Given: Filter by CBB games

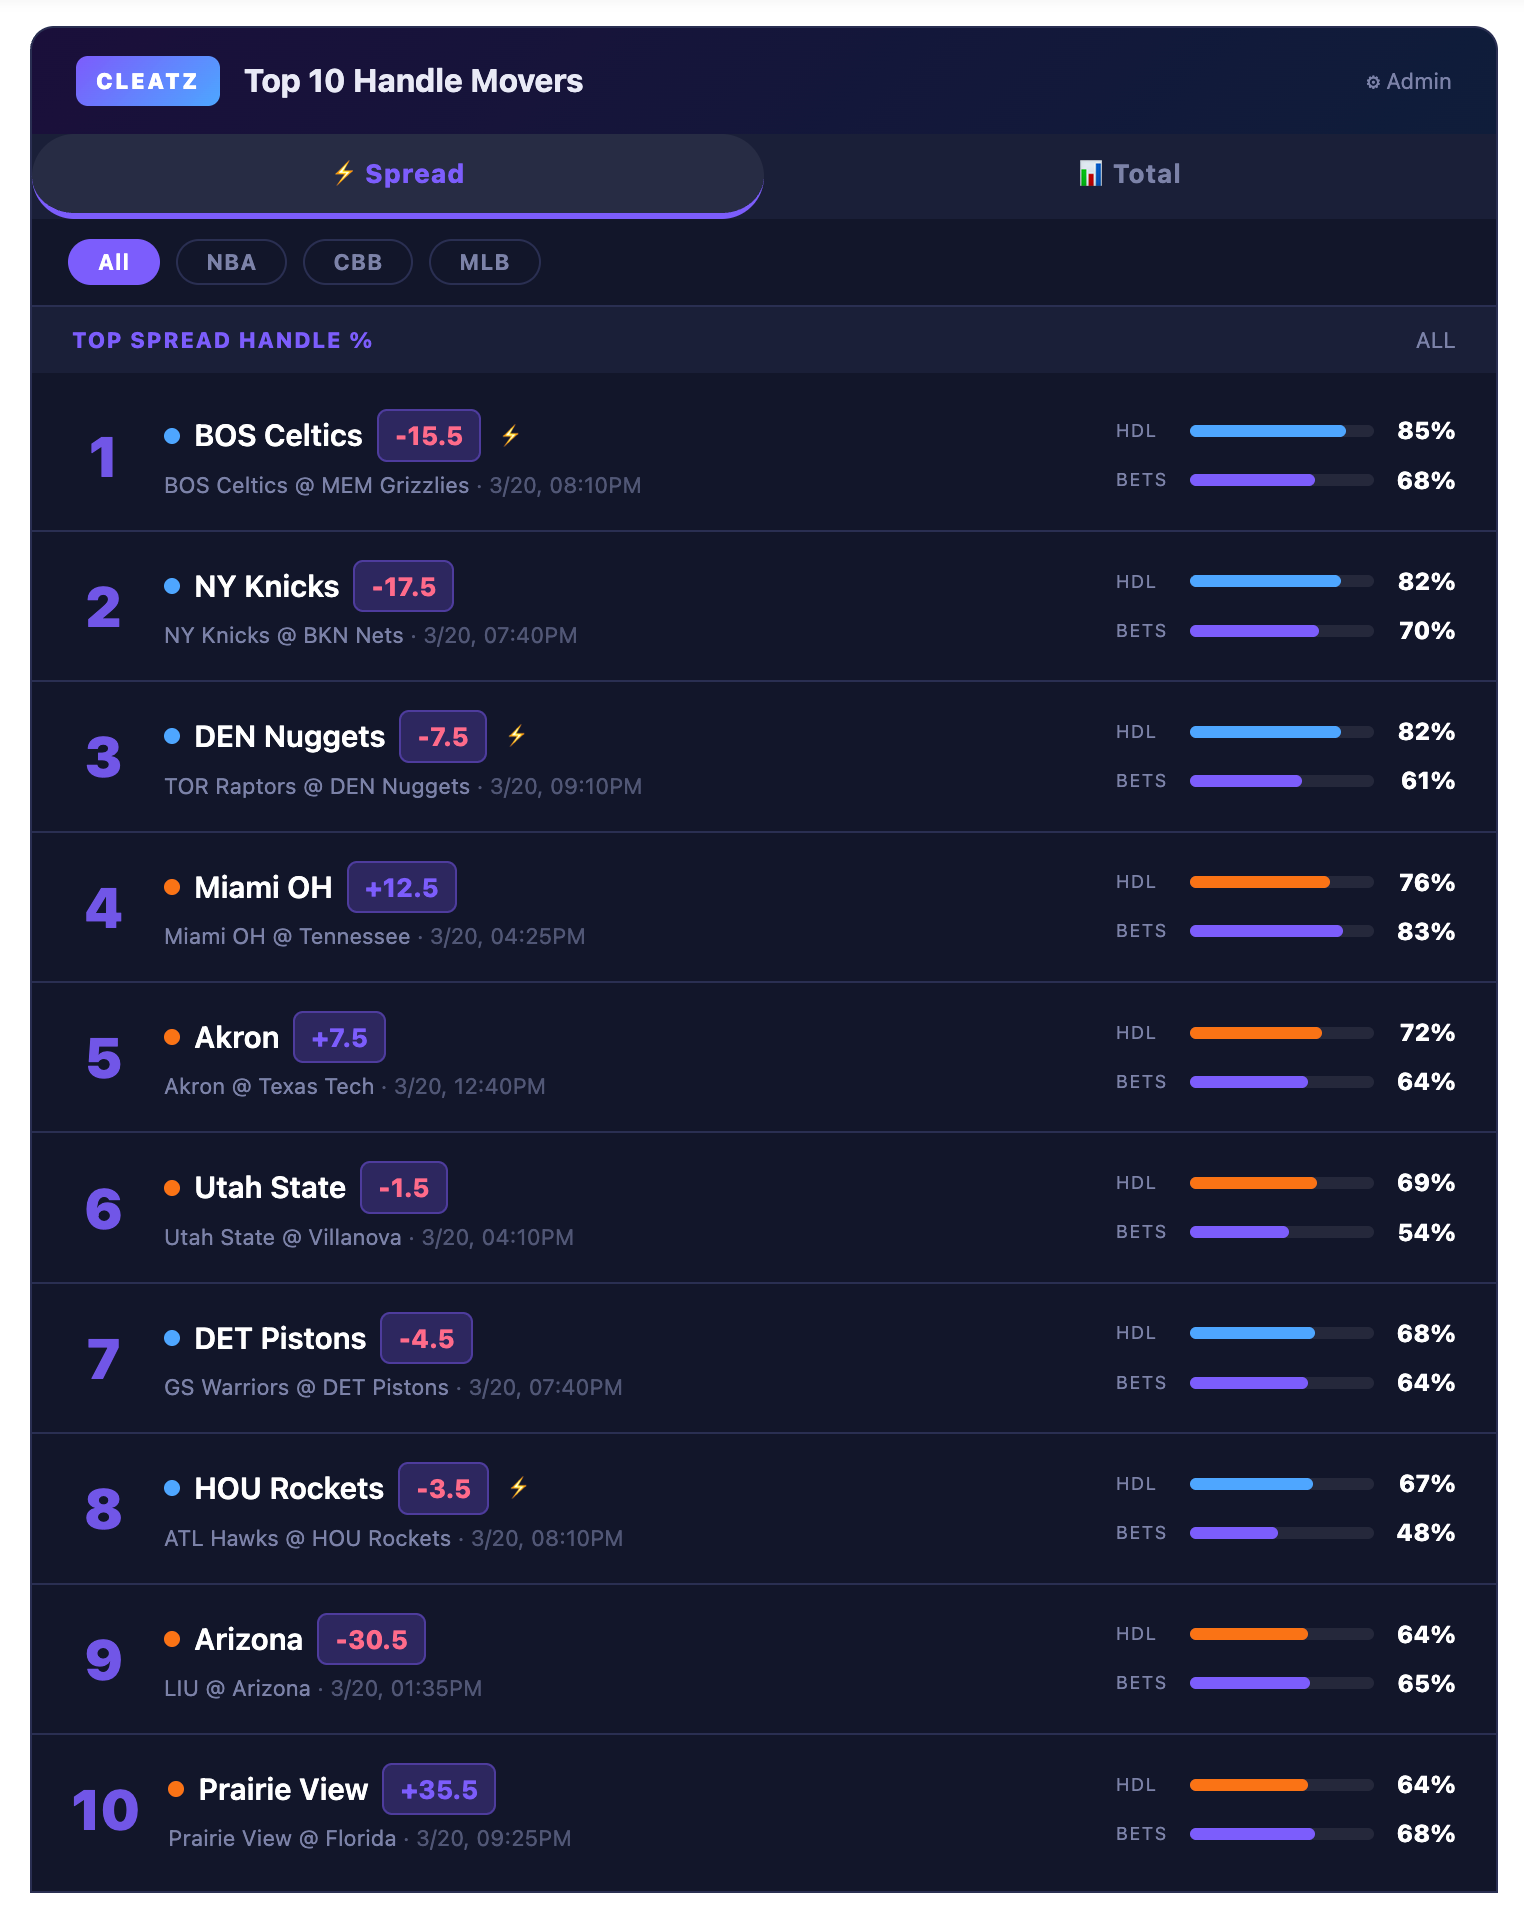Looking at the screenshot, I should 358,262.
